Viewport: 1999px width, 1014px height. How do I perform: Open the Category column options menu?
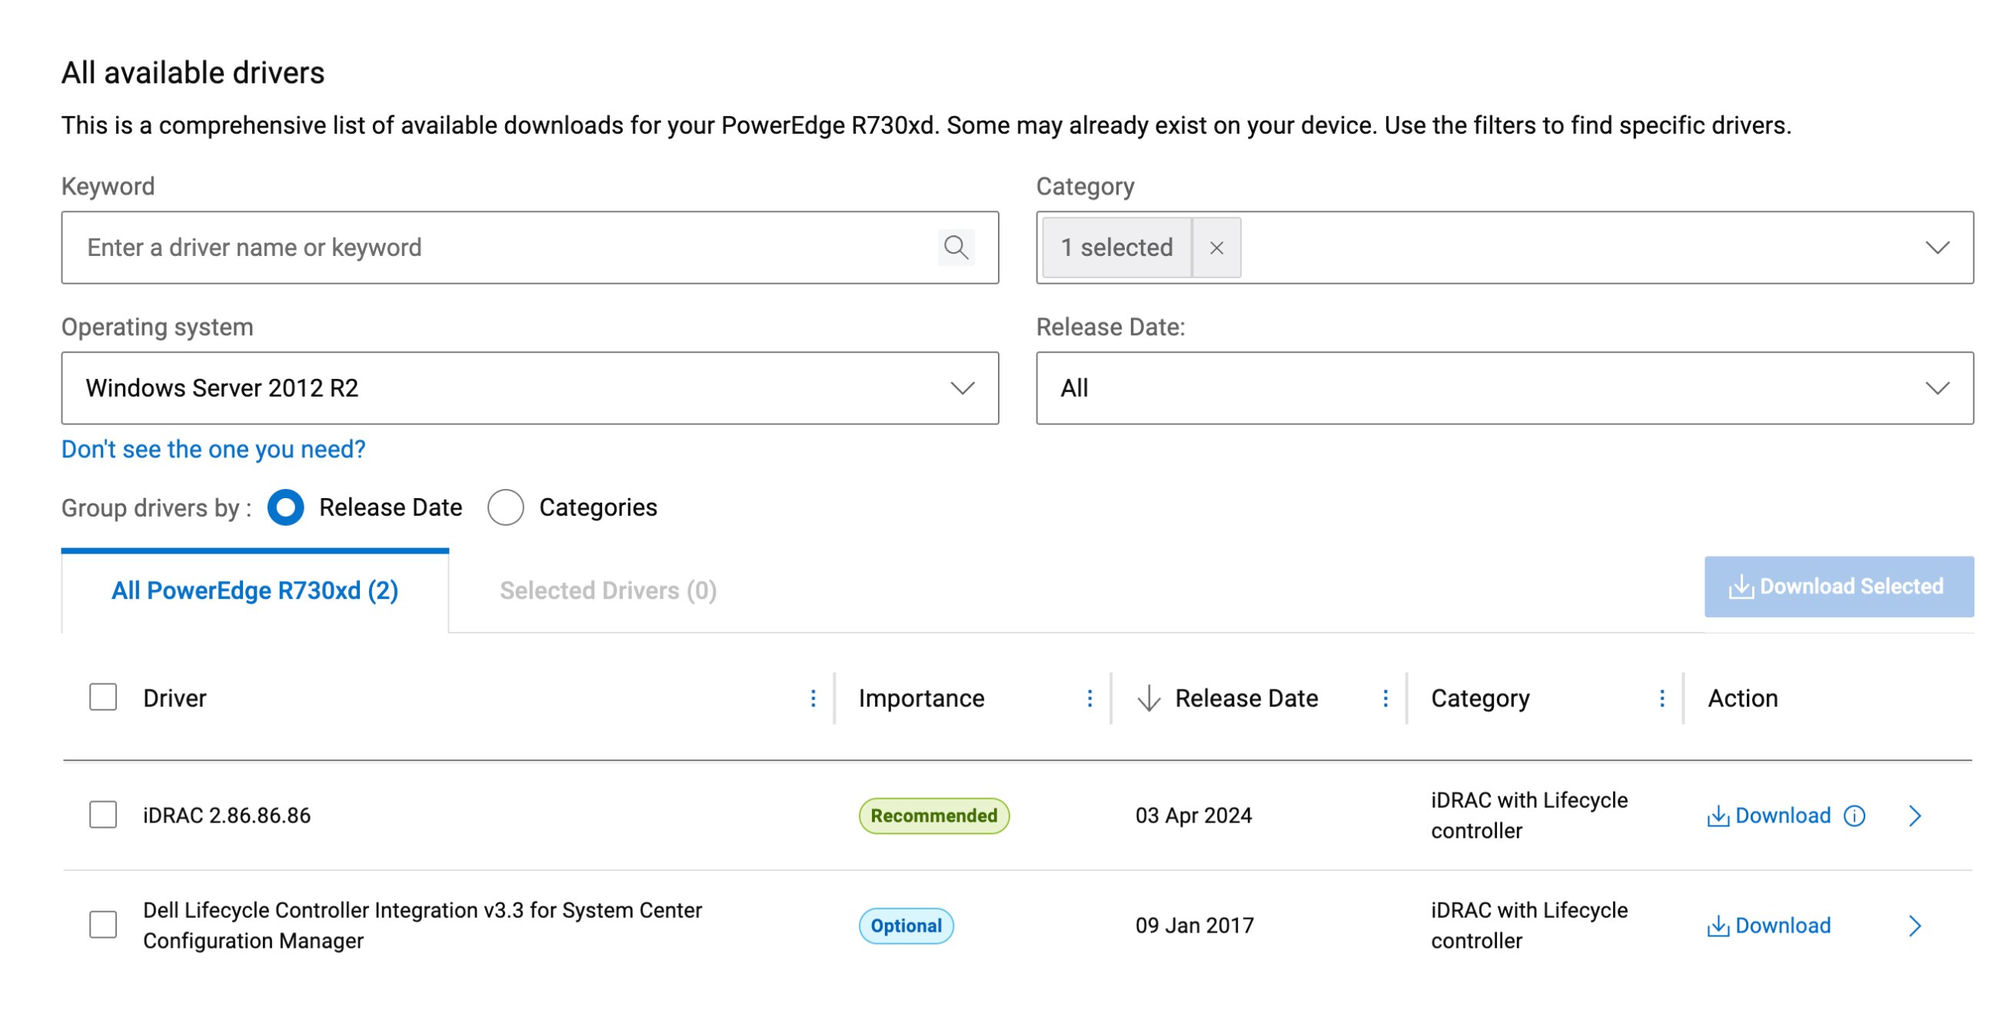[1662, 698]
